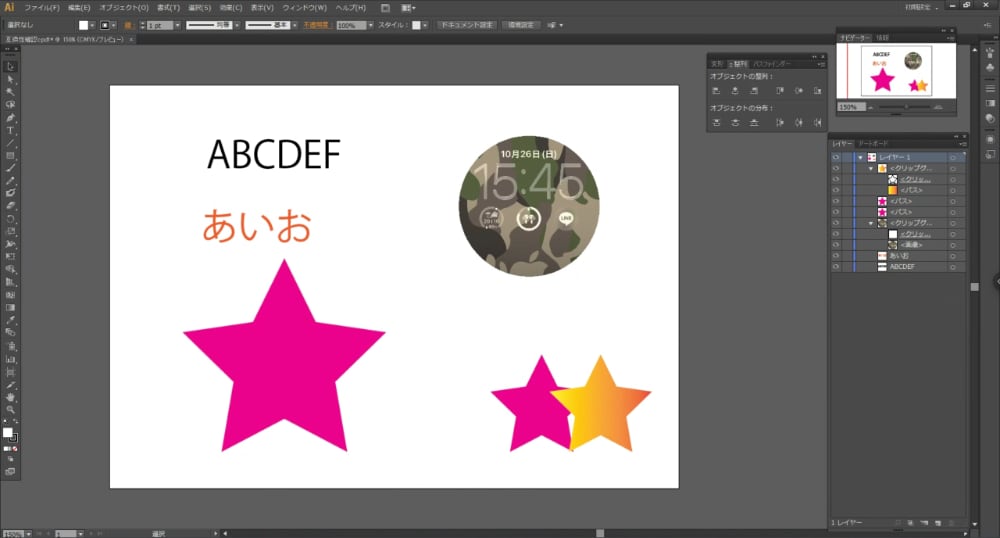Collapse the レイヤー 1 layer tree
The image size is (1000, 538).
(x=859, y=157)
